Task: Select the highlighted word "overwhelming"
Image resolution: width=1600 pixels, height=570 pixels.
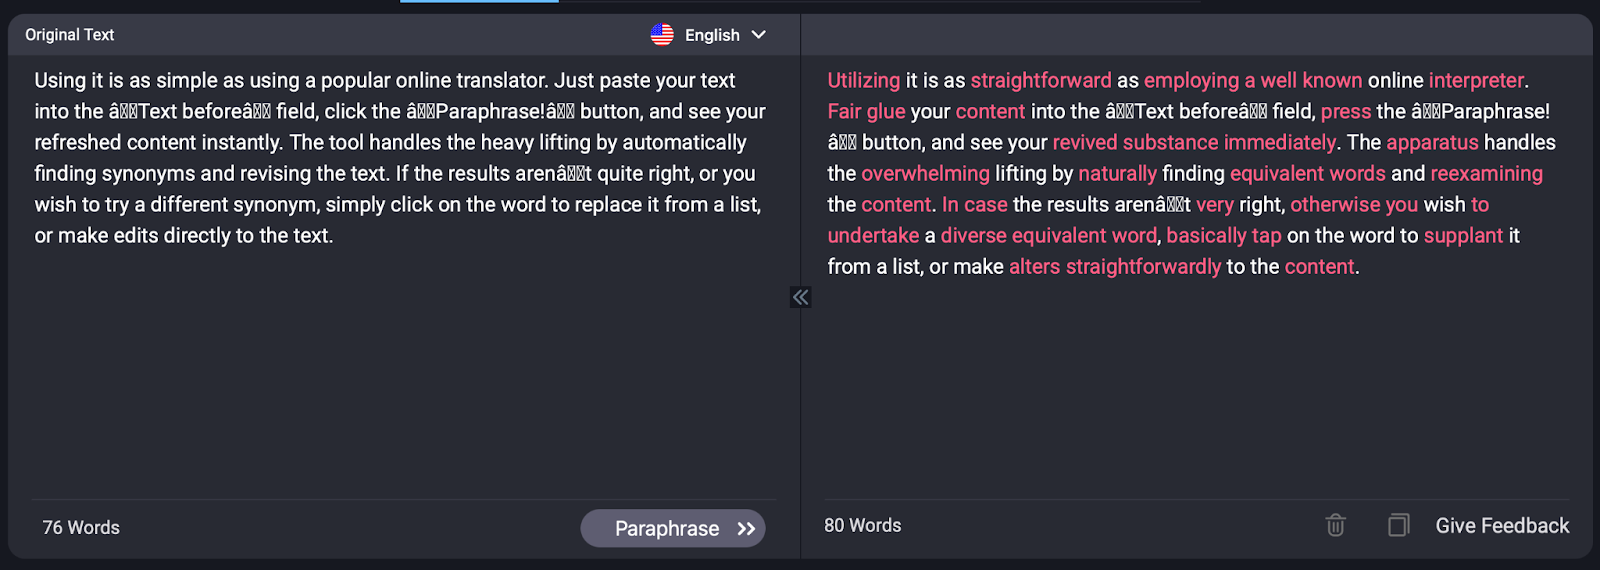Action: pyautogui.click(x=925, y=174)
